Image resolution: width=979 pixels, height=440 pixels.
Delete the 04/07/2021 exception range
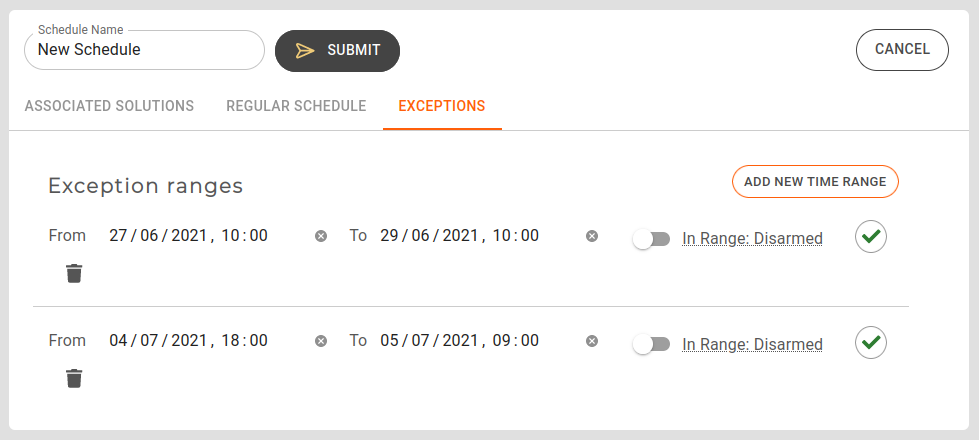click(x=74, y=378)
